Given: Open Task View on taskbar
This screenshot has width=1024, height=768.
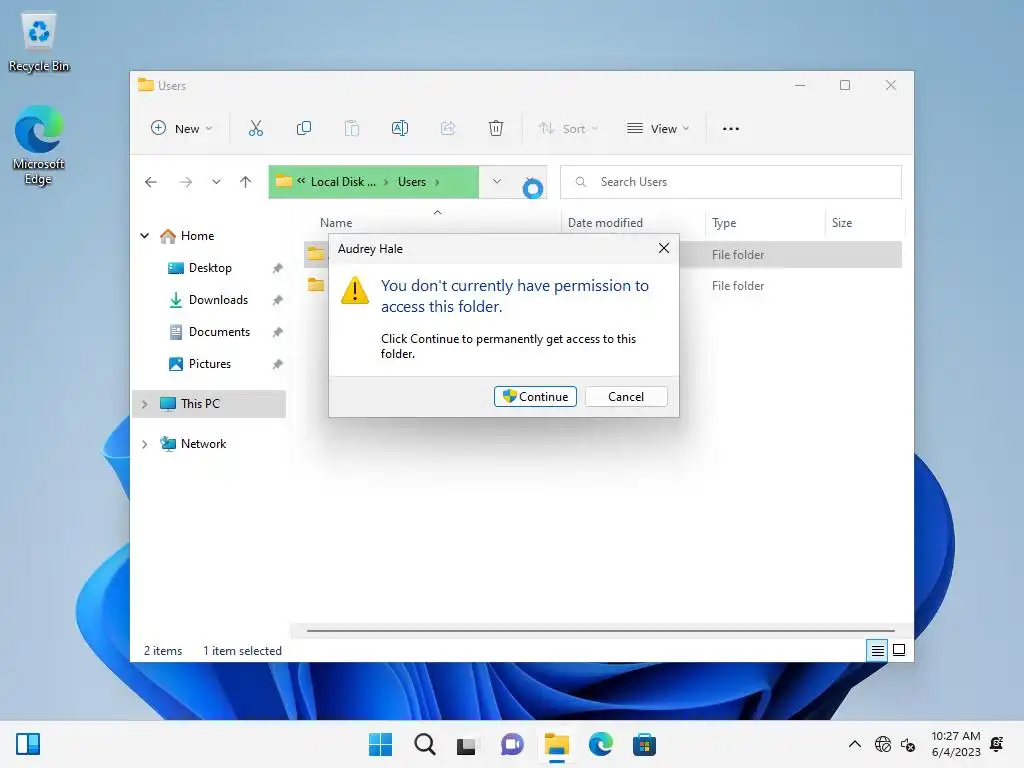Looking at the screenshot, I should 467,744.
